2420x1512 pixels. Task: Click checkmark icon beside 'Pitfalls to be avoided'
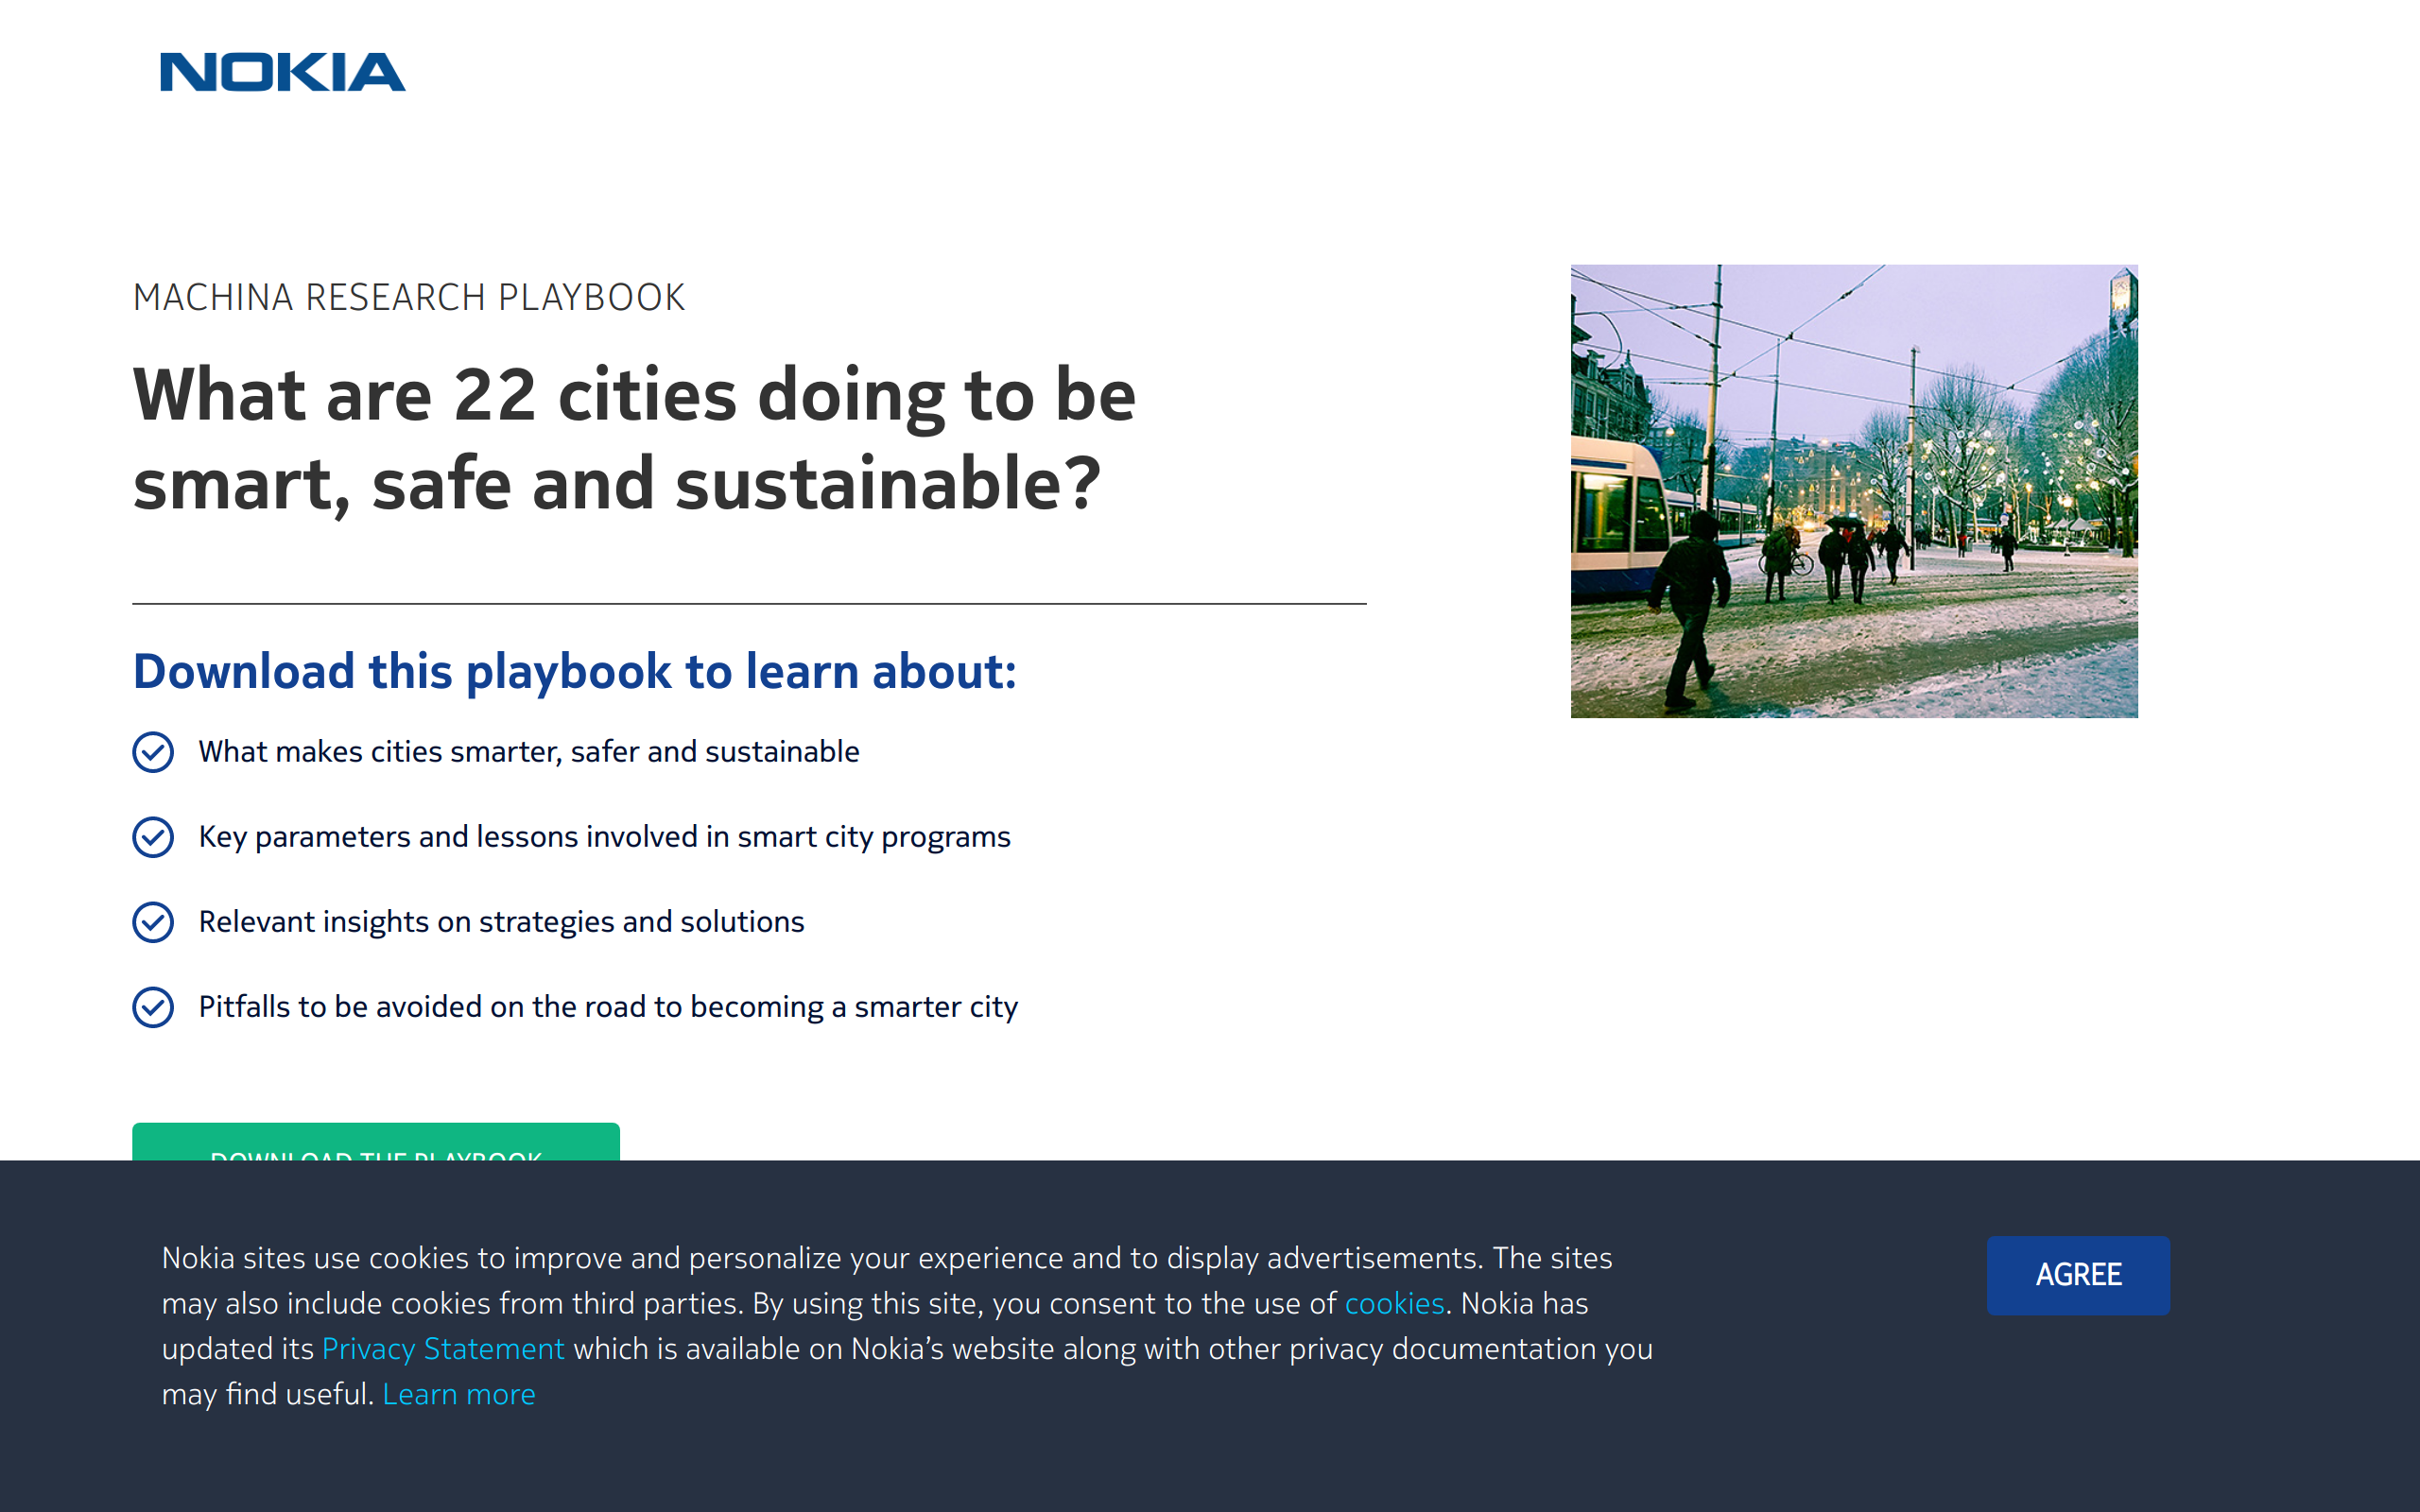[x=153, y=1007]
